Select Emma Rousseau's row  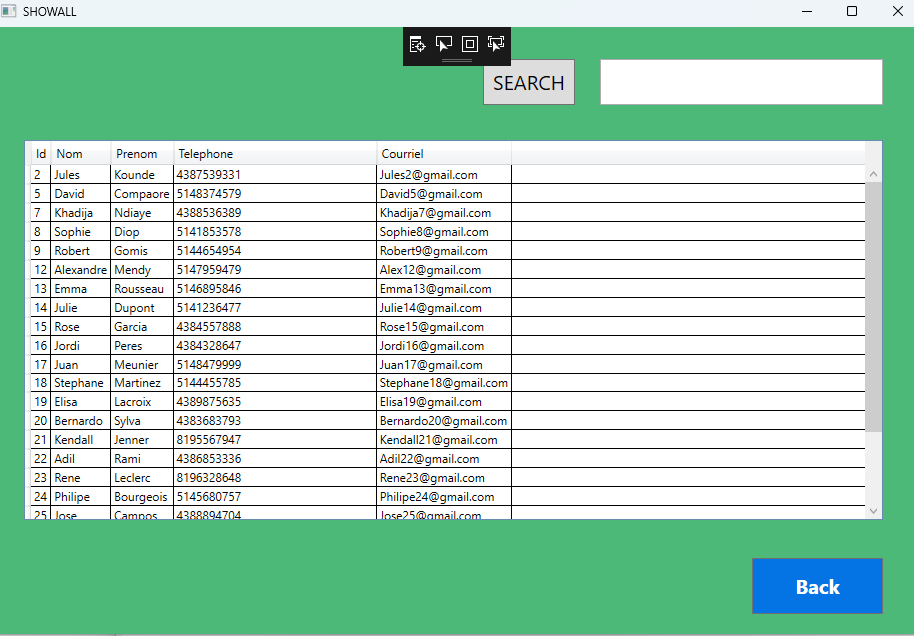(200, 288)
